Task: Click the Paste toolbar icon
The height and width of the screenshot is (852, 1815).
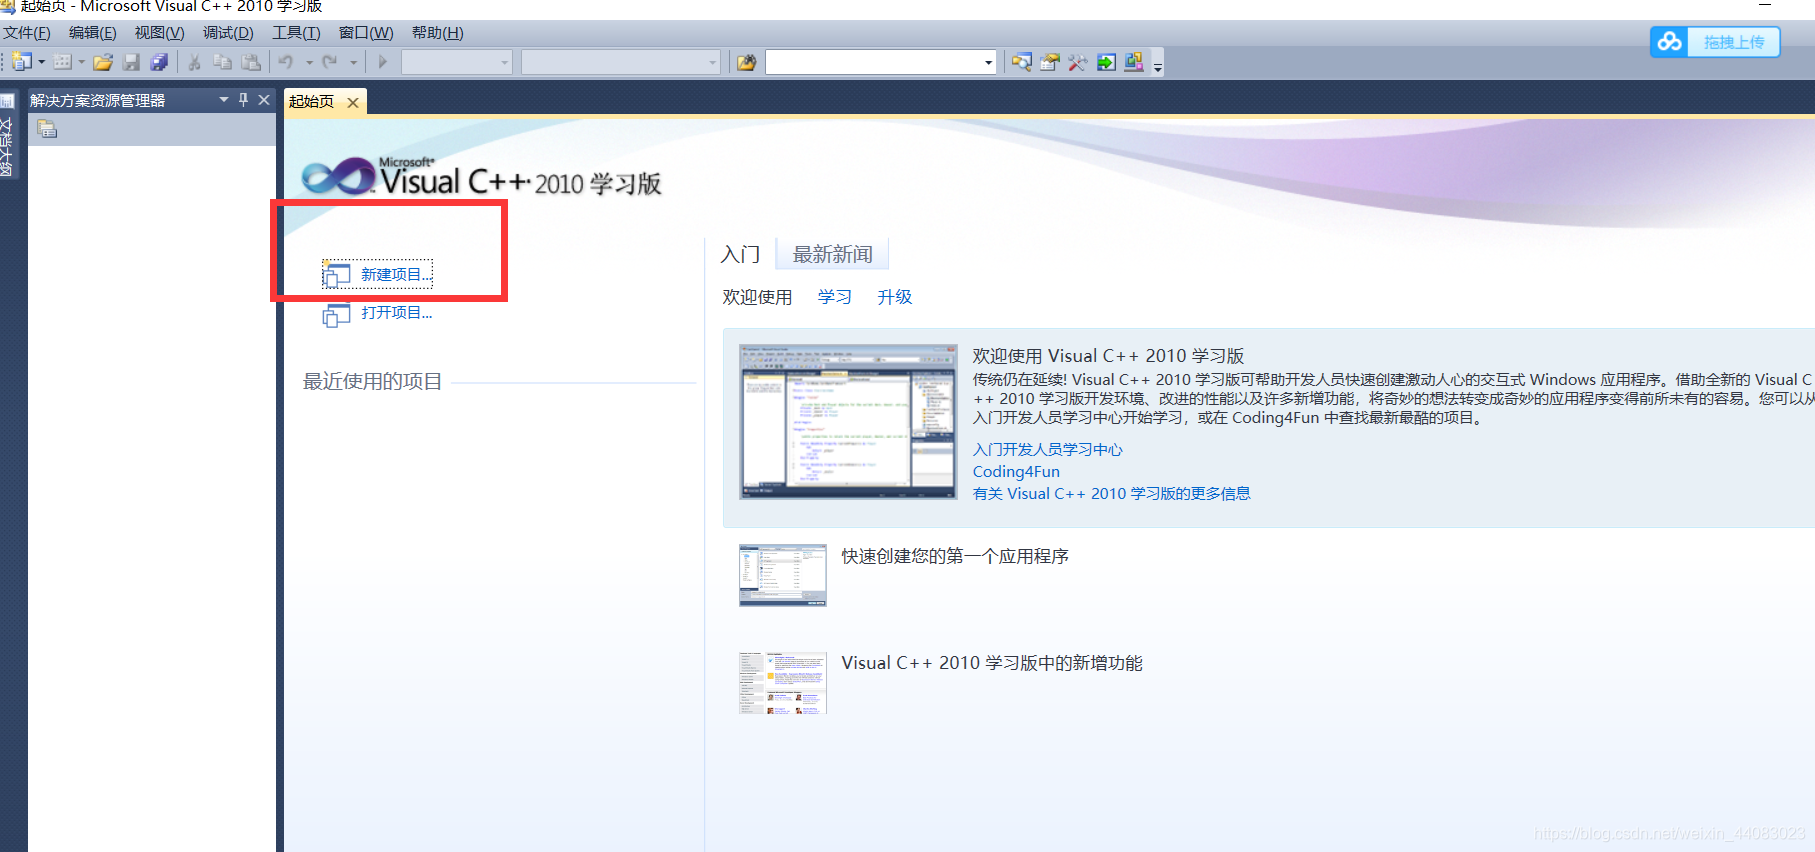Action: [251, 62]
